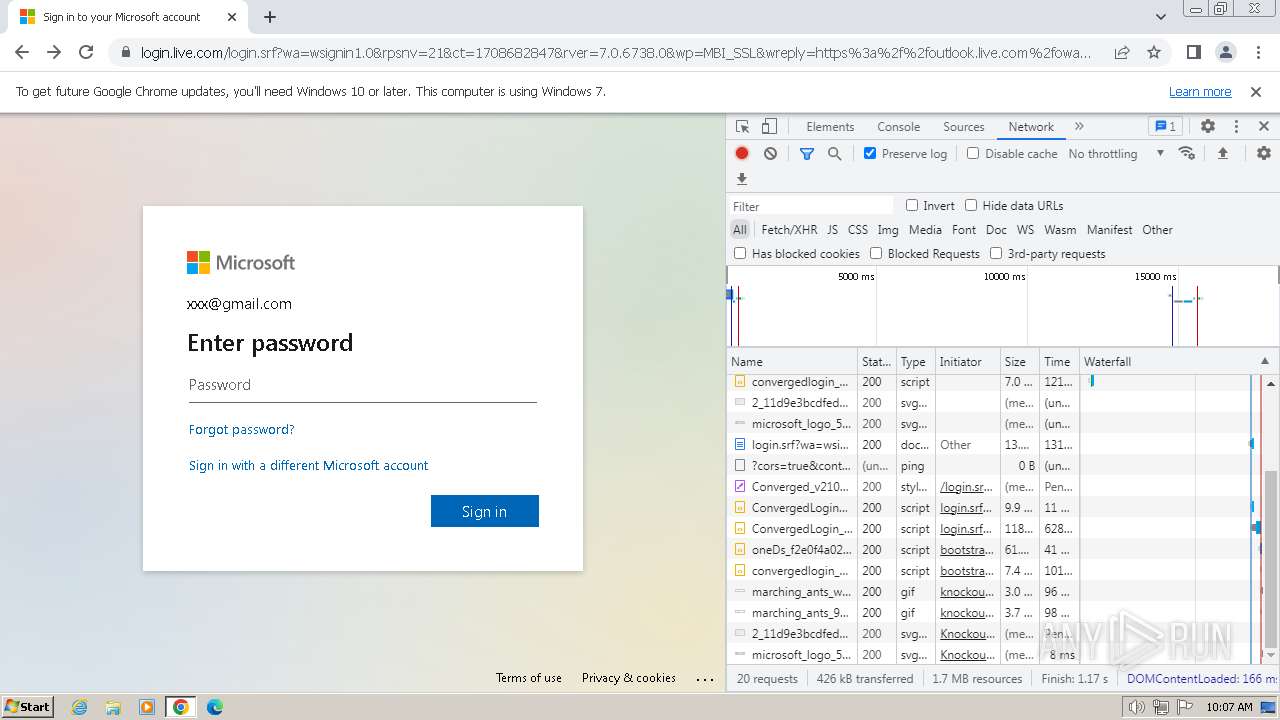Stop recording network log red button
Viewport: 1280px width, 720px height.
pyautogui.click(x=742, y=153)
